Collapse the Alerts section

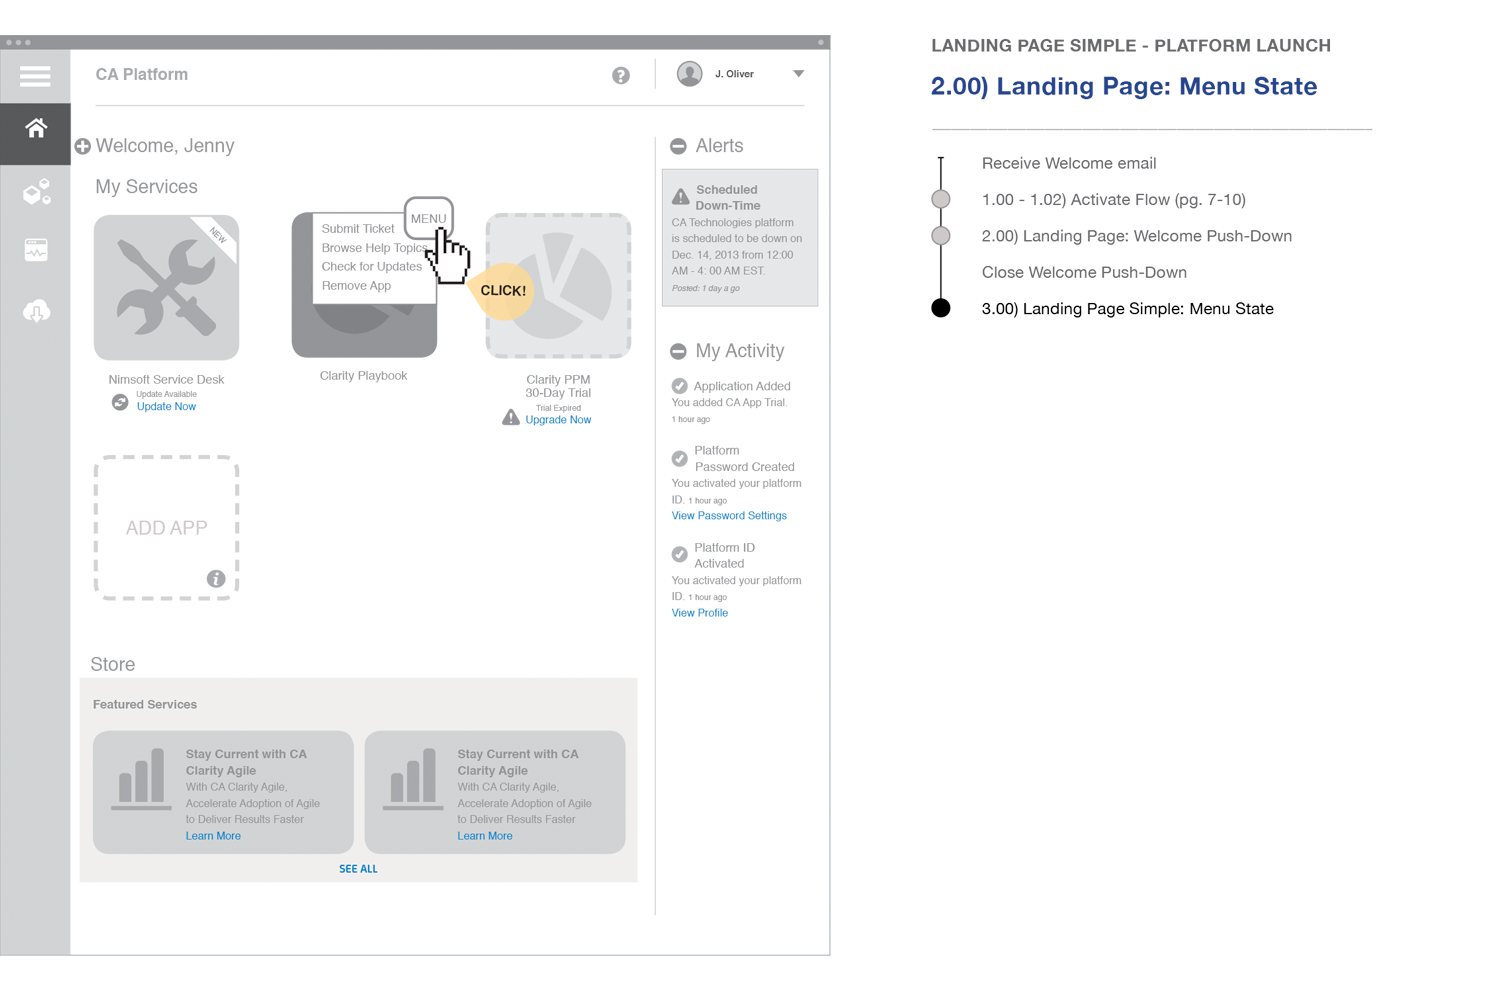678,147
